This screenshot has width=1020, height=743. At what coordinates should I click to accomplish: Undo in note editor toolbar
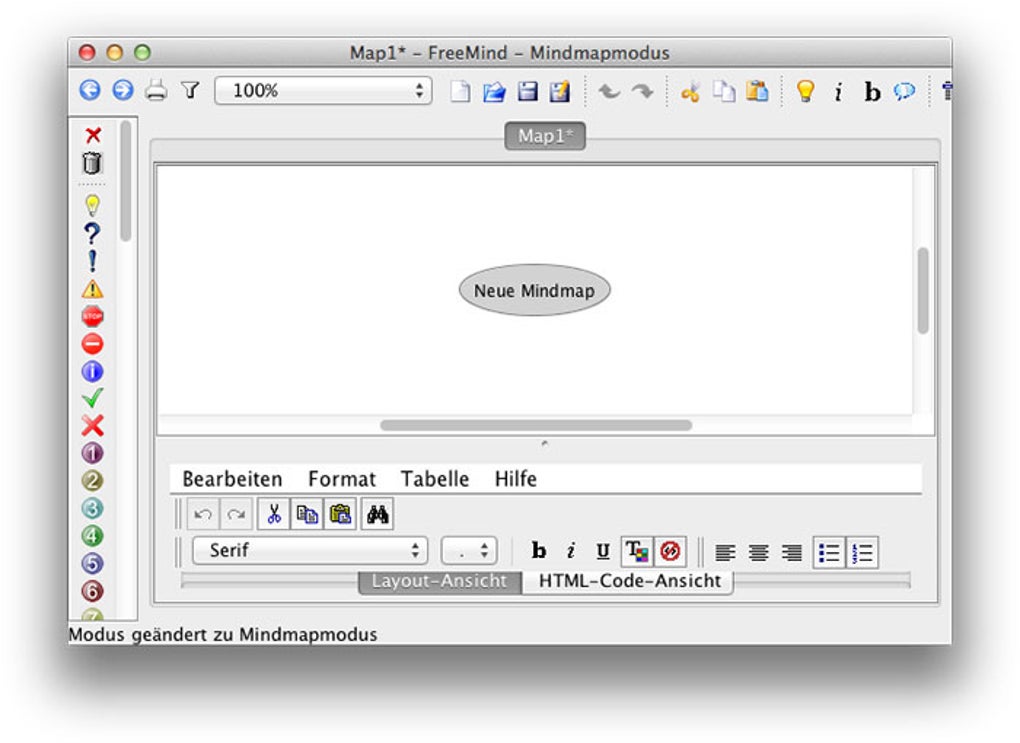click(x=204, y=515)
